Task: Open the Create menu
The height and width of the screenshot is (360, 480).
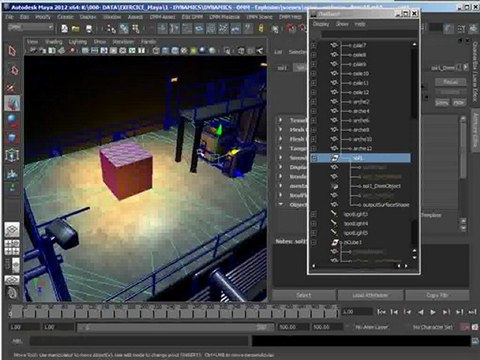Action: [65, 17]
